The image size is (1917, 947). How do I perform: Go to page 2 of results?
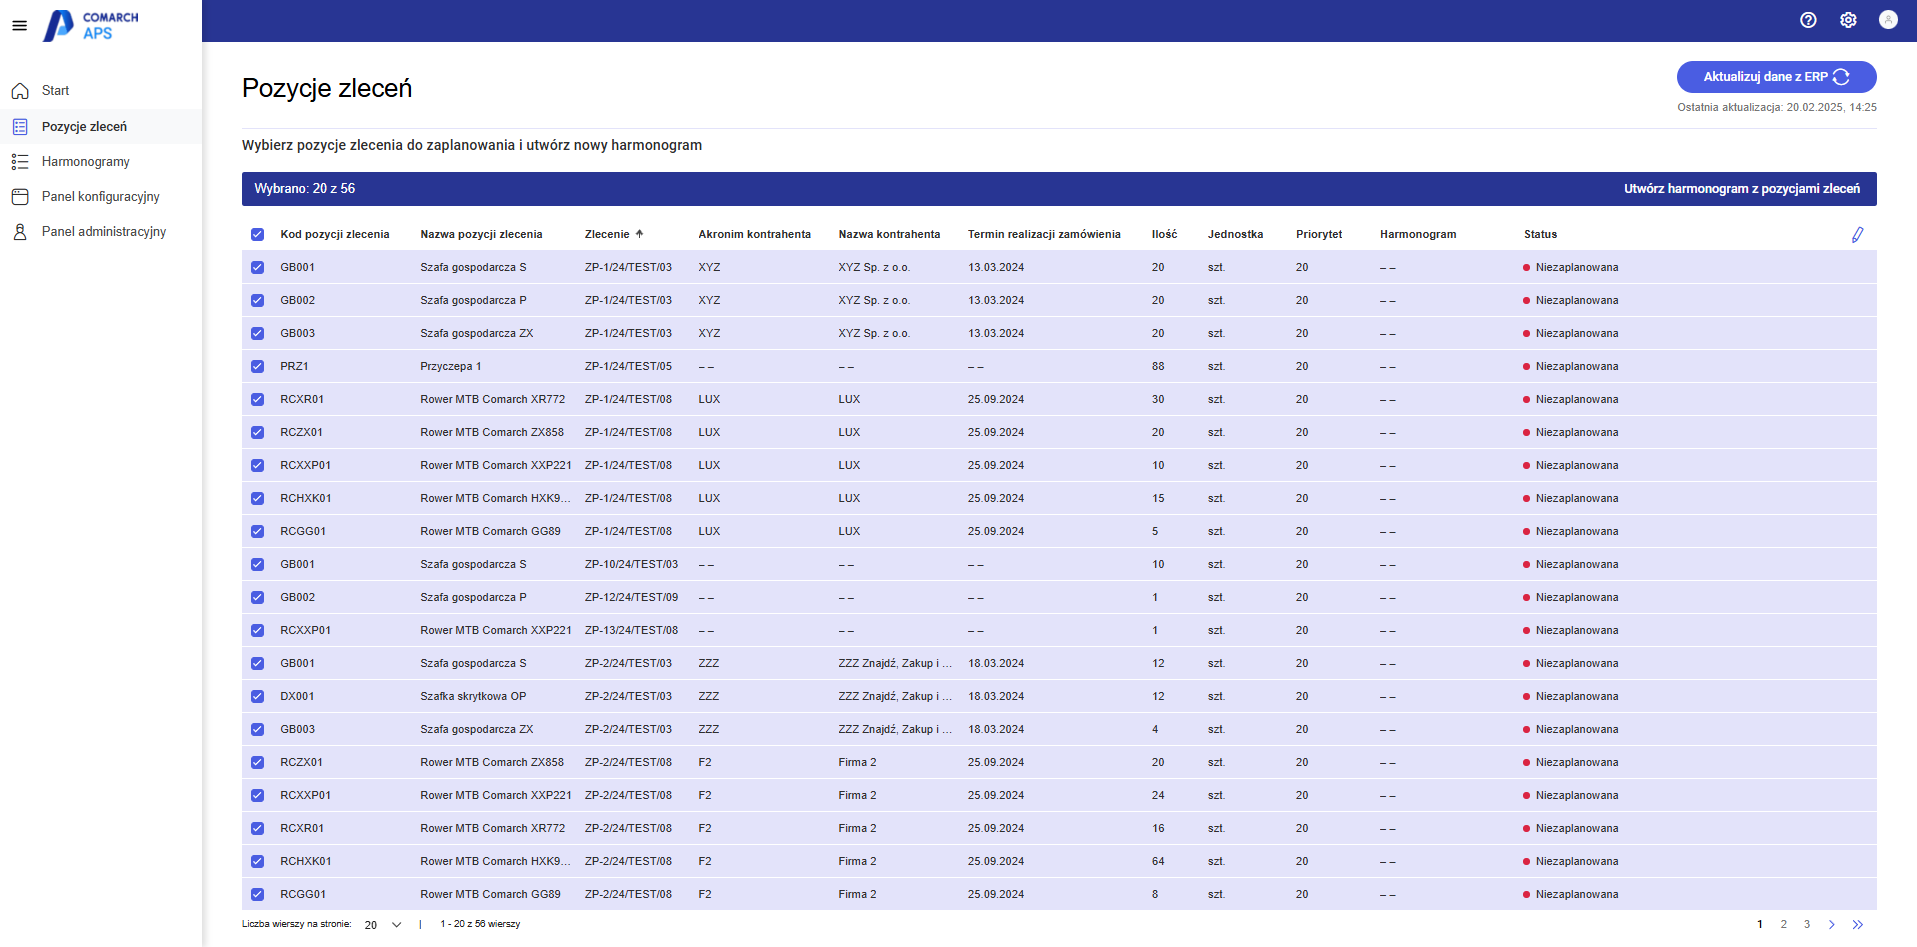pos(1783,925)
